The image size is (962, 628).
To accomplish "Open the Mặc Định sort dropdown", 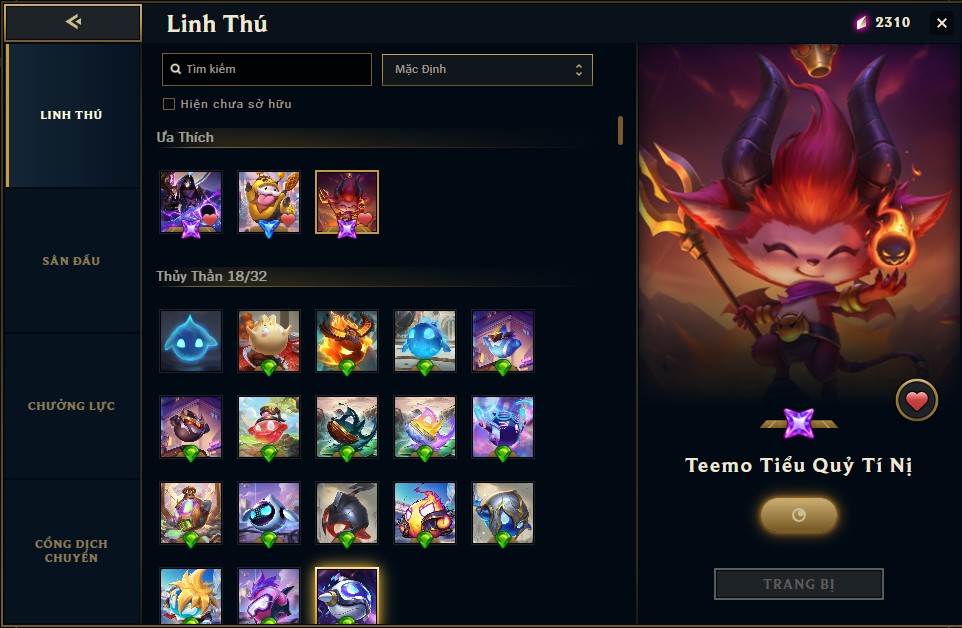I will pos(487,69).
